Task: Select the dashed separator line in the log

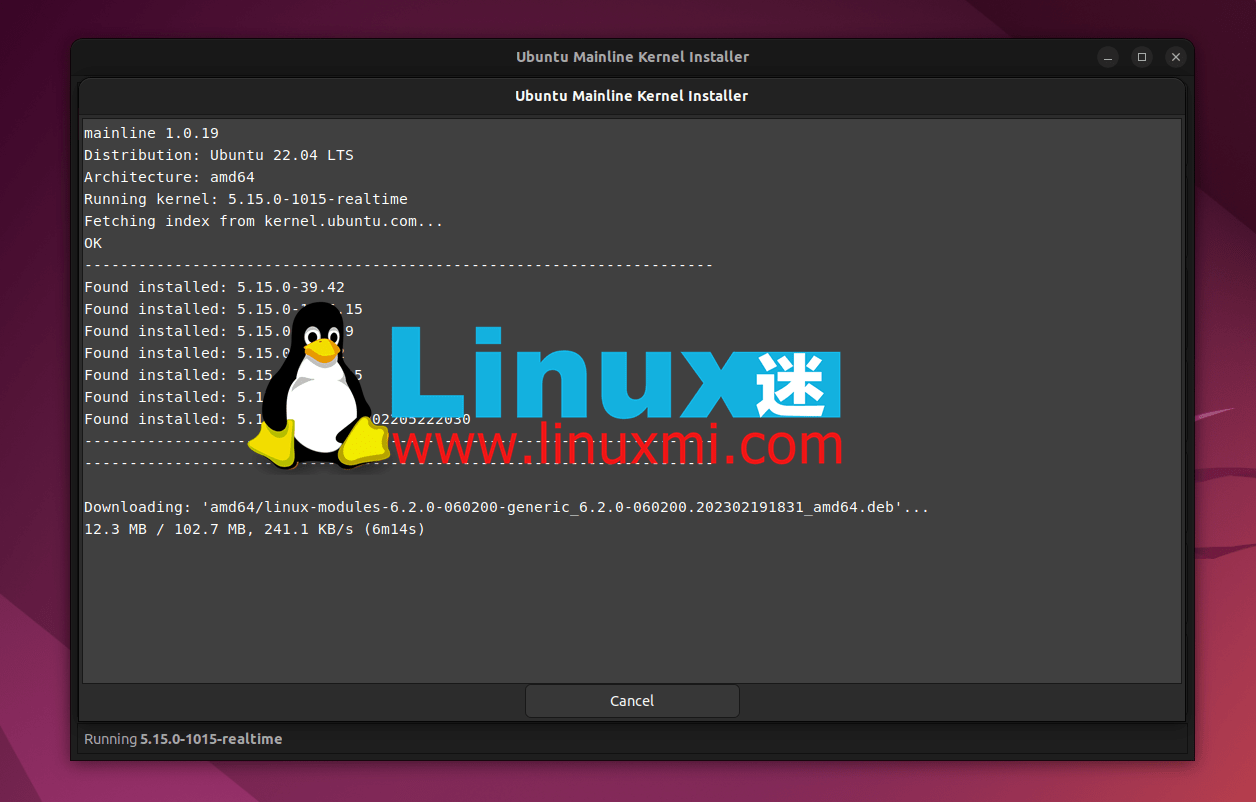Action: pyautogui.click(x=398, y=265)
